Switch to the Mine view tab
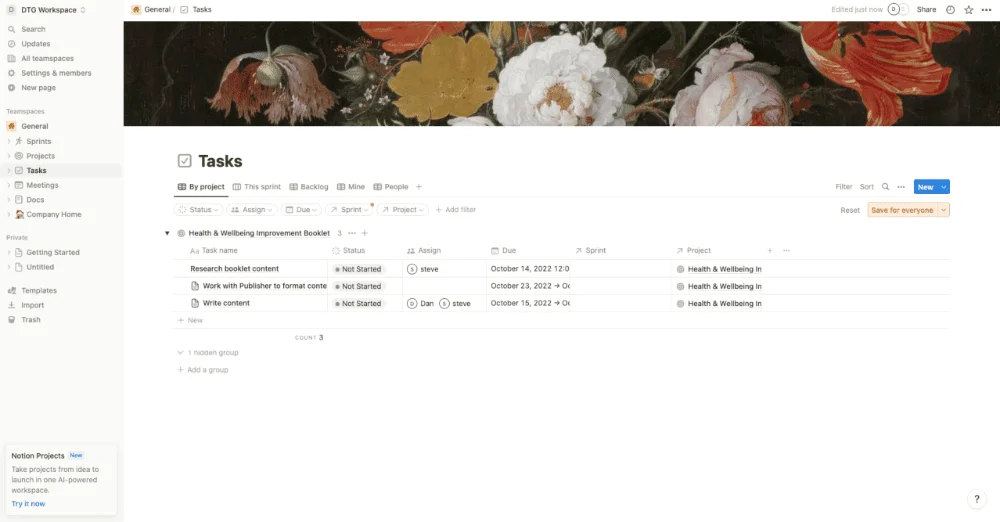Viewport: 1000px width, 522px height. coord(351,187)
